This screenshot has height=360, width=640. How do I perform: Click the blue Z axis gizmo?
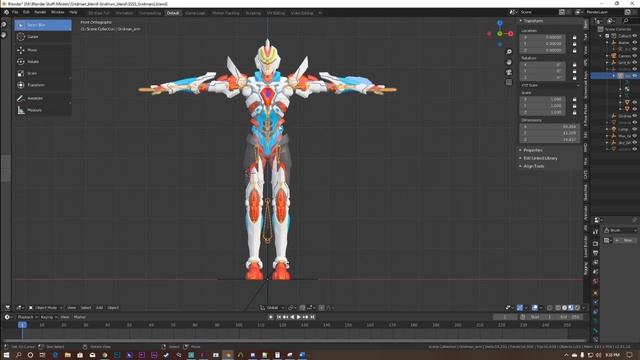click(500, 23)
